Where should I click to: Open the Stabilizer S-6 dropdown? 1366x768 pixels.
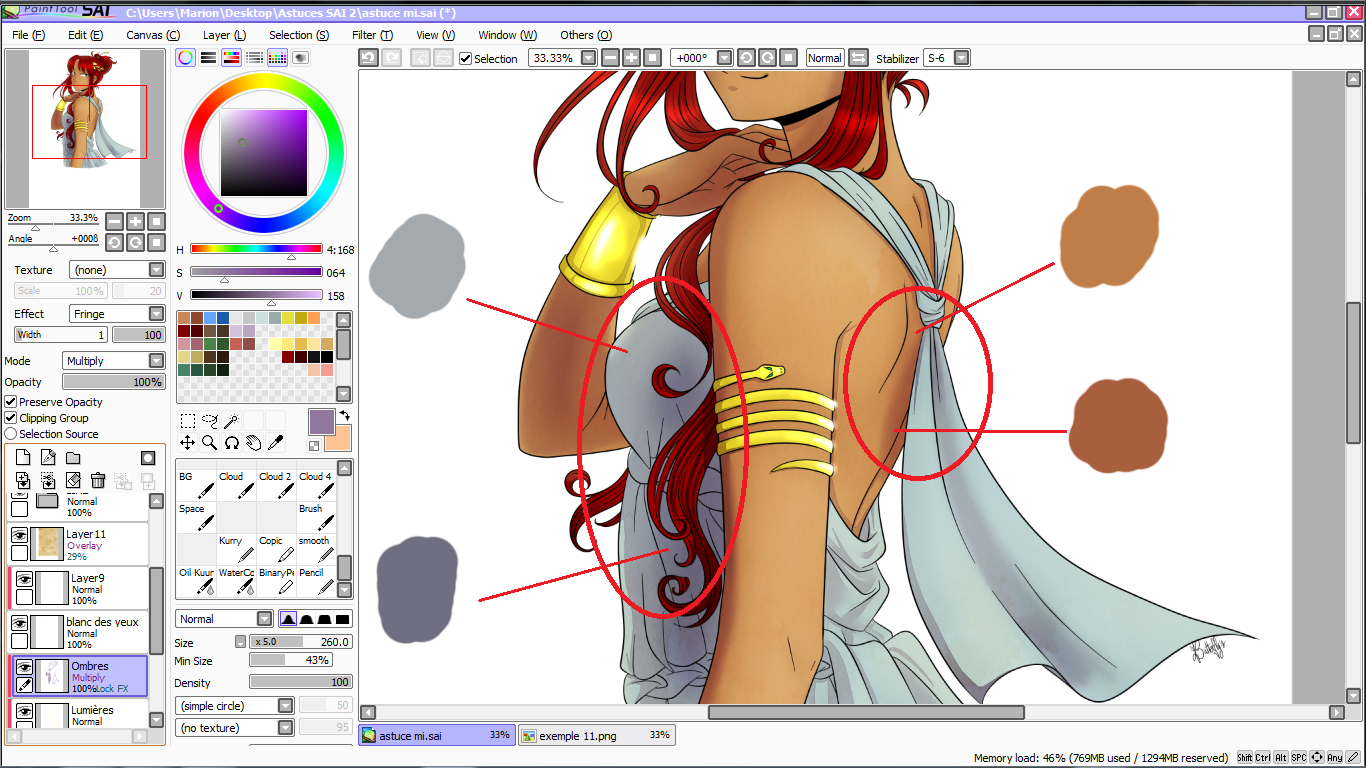pyautogui.click(x=961, y=58)
